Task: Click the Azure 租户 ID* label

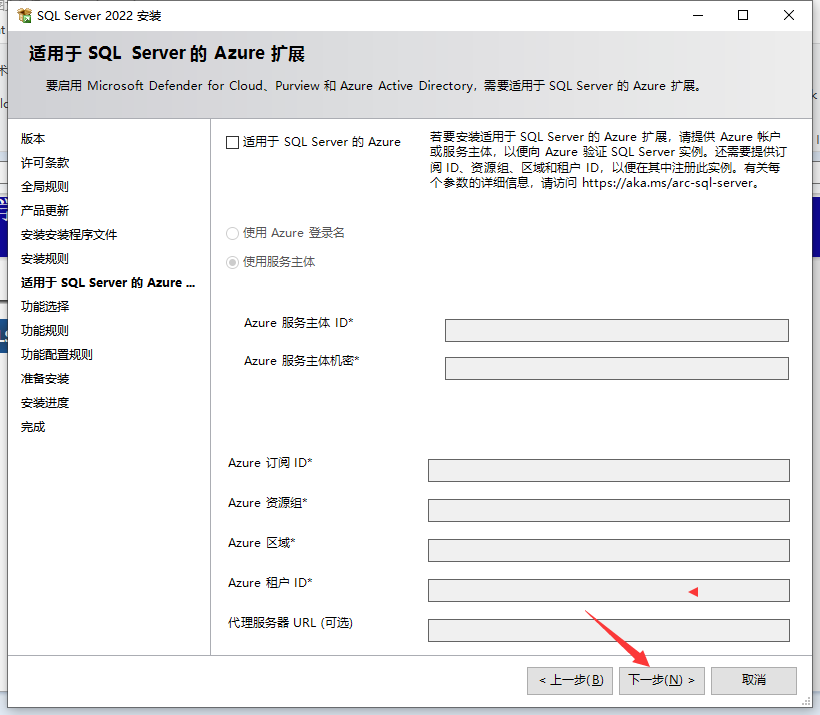Action: pos(270,583)
